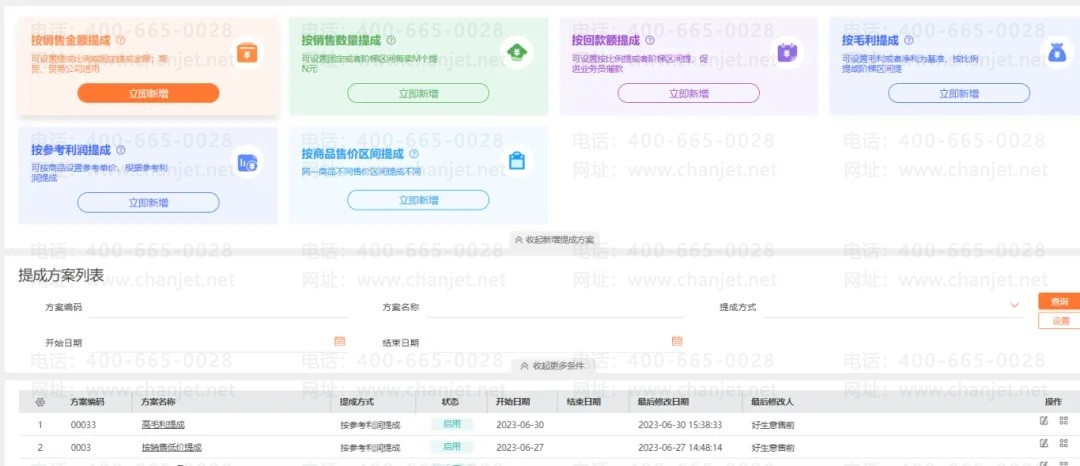
Task: Click the 按毛利提成 money bag icon
Action: (x=1056, y=52)
